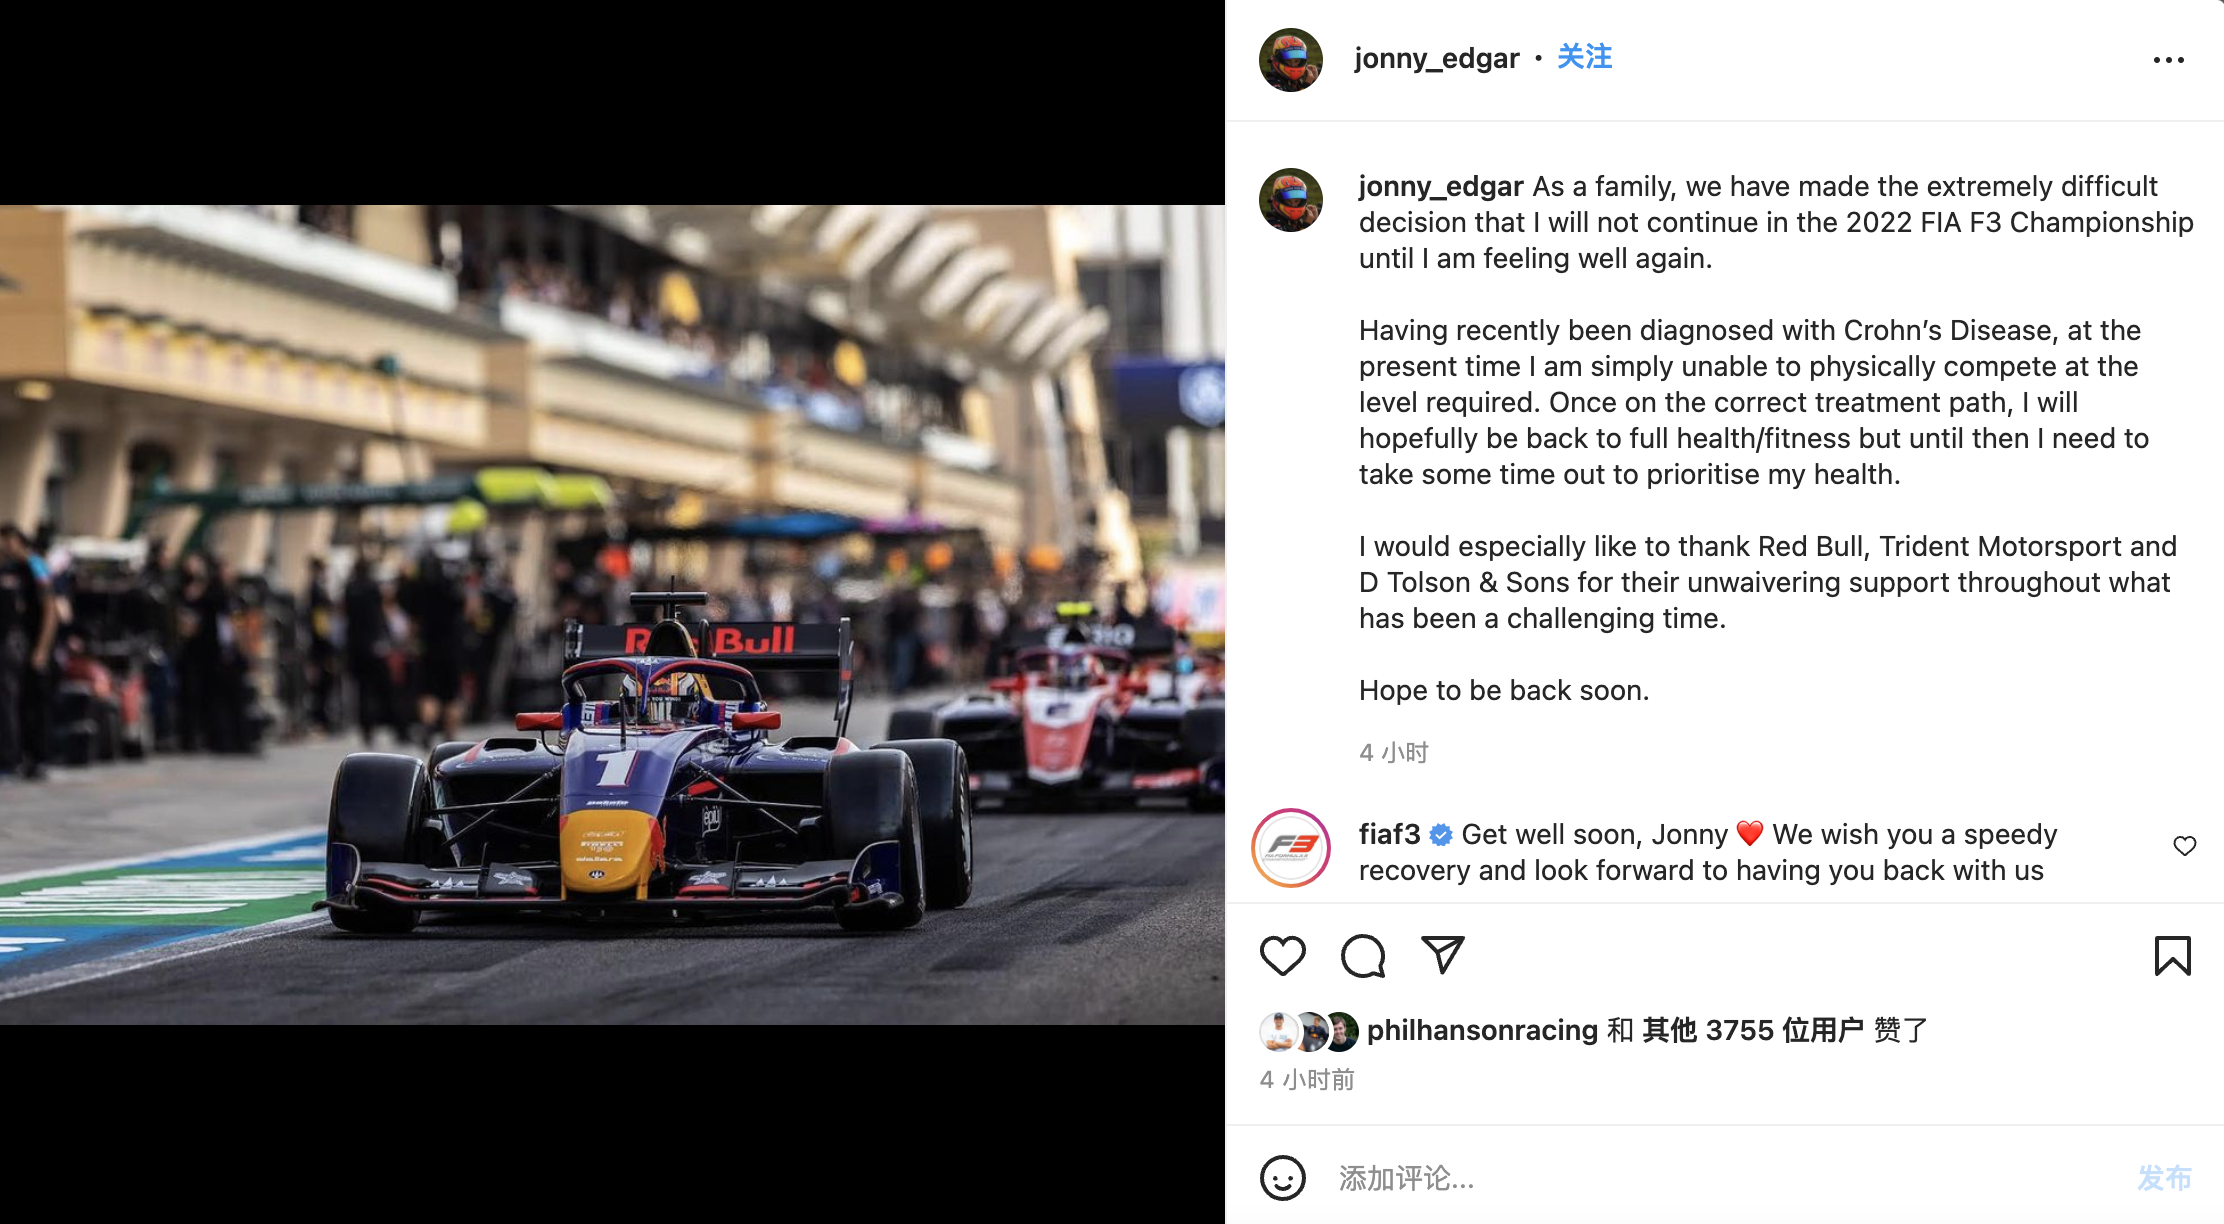Viewport: 2224px width, 1224px height.
Task: Save post with bookmark icon
Action: tap(2172, 956)
